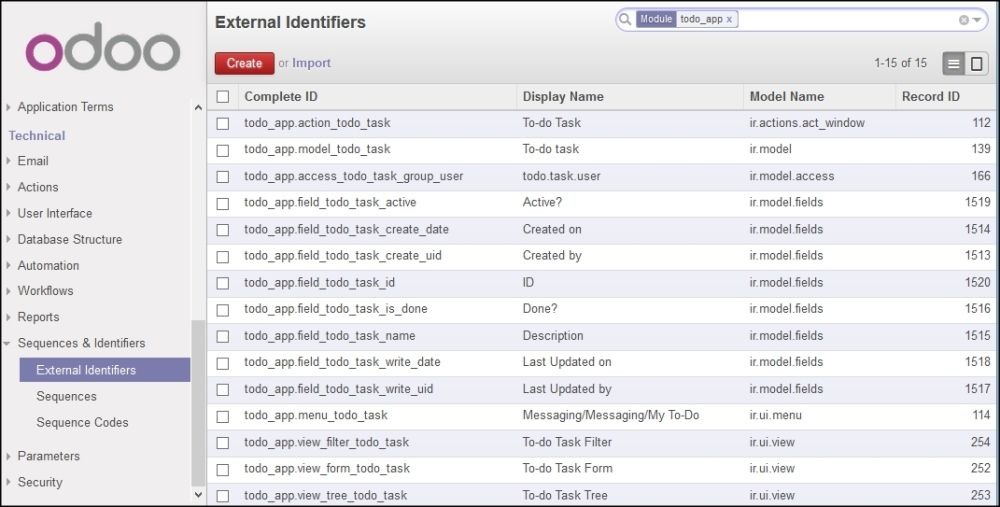
Task: Expand the Database Structure menu
Action: click(70, 239)
